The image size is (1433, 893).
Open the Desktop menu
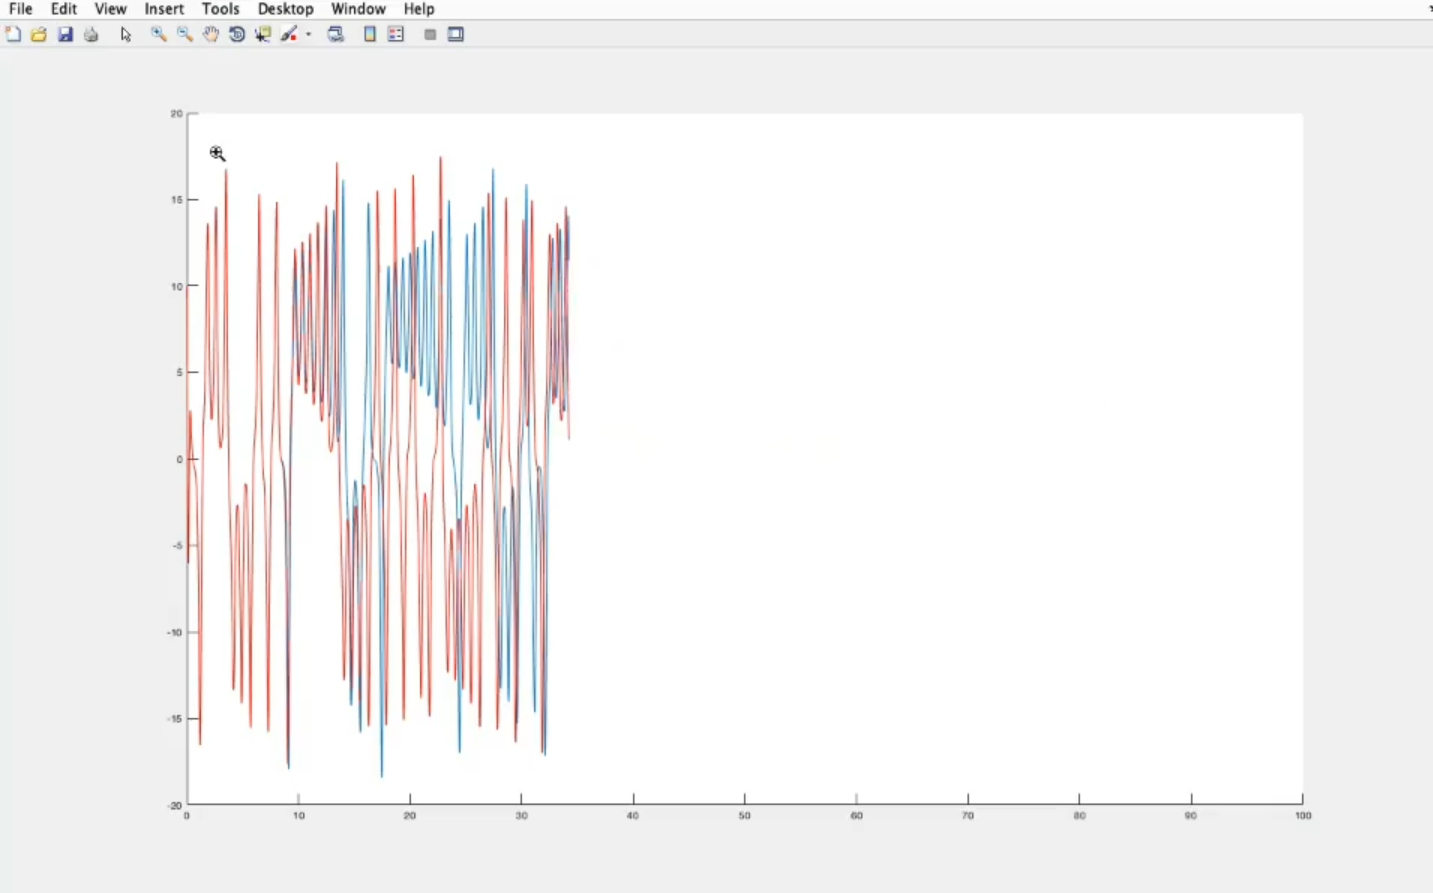(x=285, y=9)
